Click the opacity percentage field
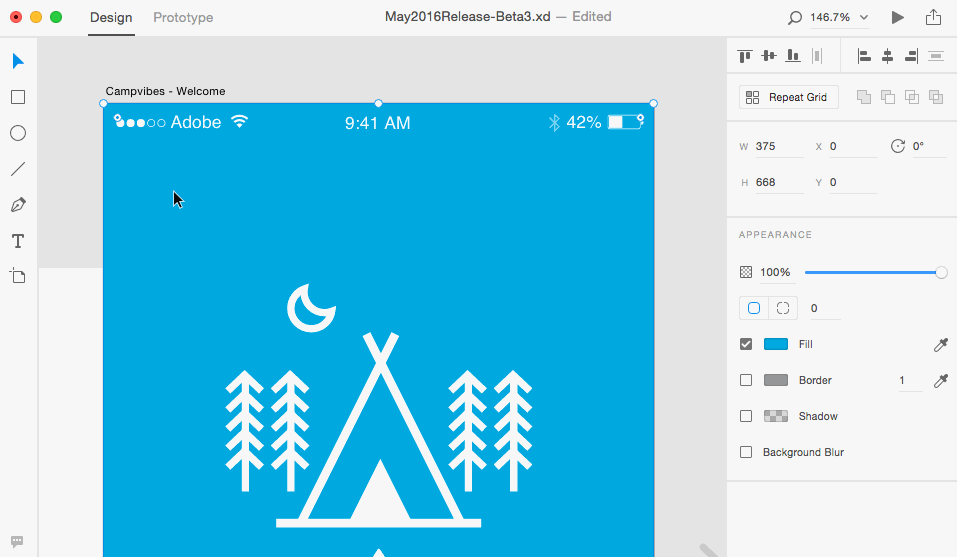This screenshot has width=957, height=557. pyautogui.click(x=777, y=273)
